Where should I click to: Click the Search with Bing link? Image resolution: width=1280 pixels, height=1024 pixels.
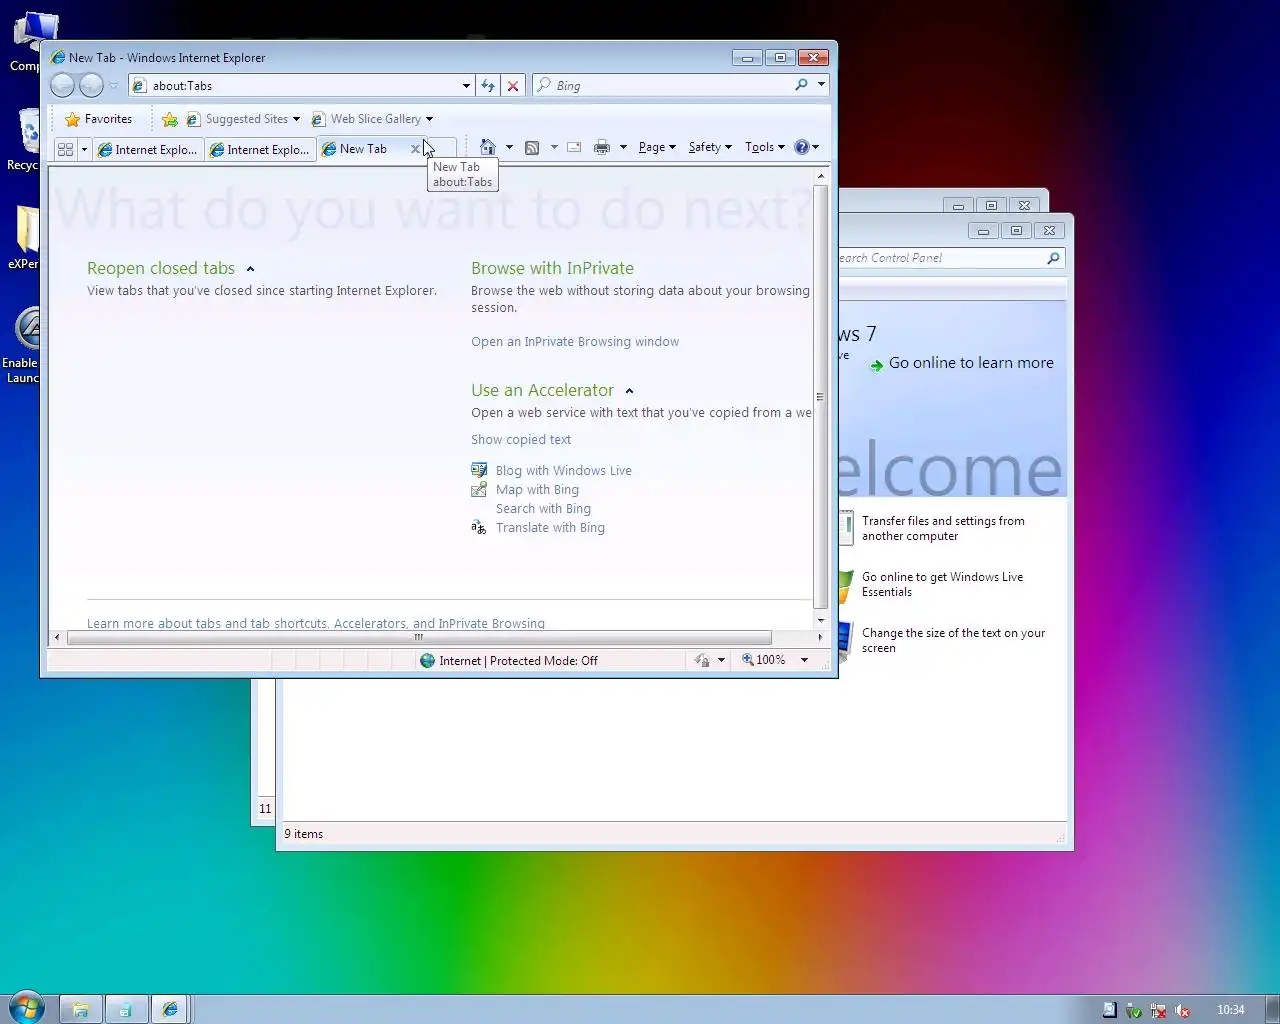point(543,509)
